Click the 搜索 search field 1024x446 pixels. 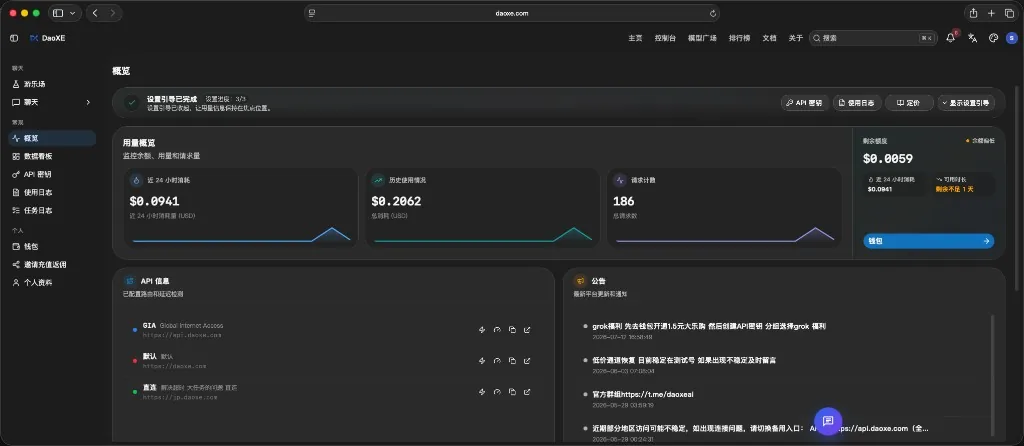873,38
